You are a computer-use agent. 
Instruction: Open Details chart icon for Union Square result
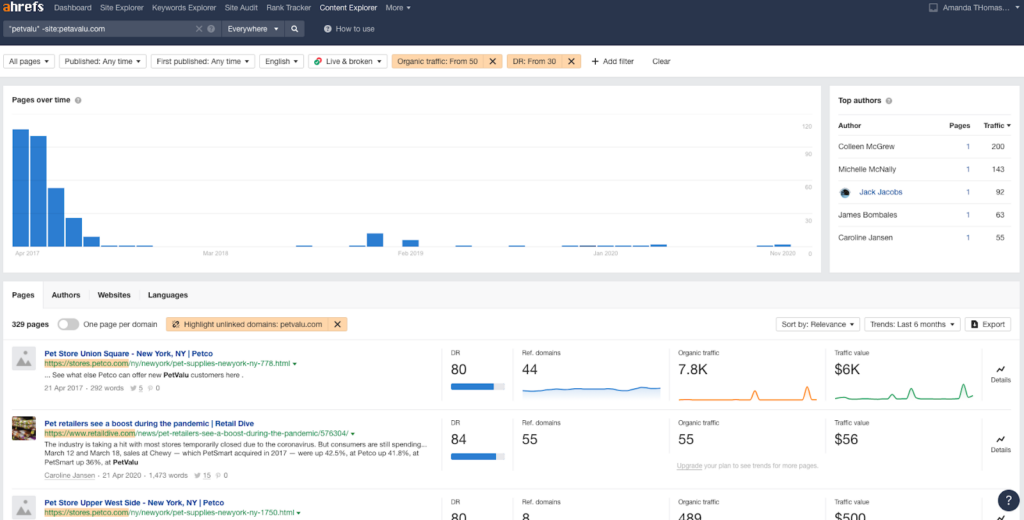click(x=1000, y=370)
